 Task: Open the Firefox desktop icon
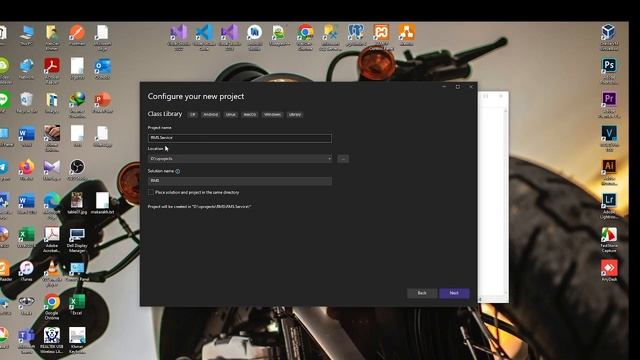pyautogui.click(x=27, y=170)
